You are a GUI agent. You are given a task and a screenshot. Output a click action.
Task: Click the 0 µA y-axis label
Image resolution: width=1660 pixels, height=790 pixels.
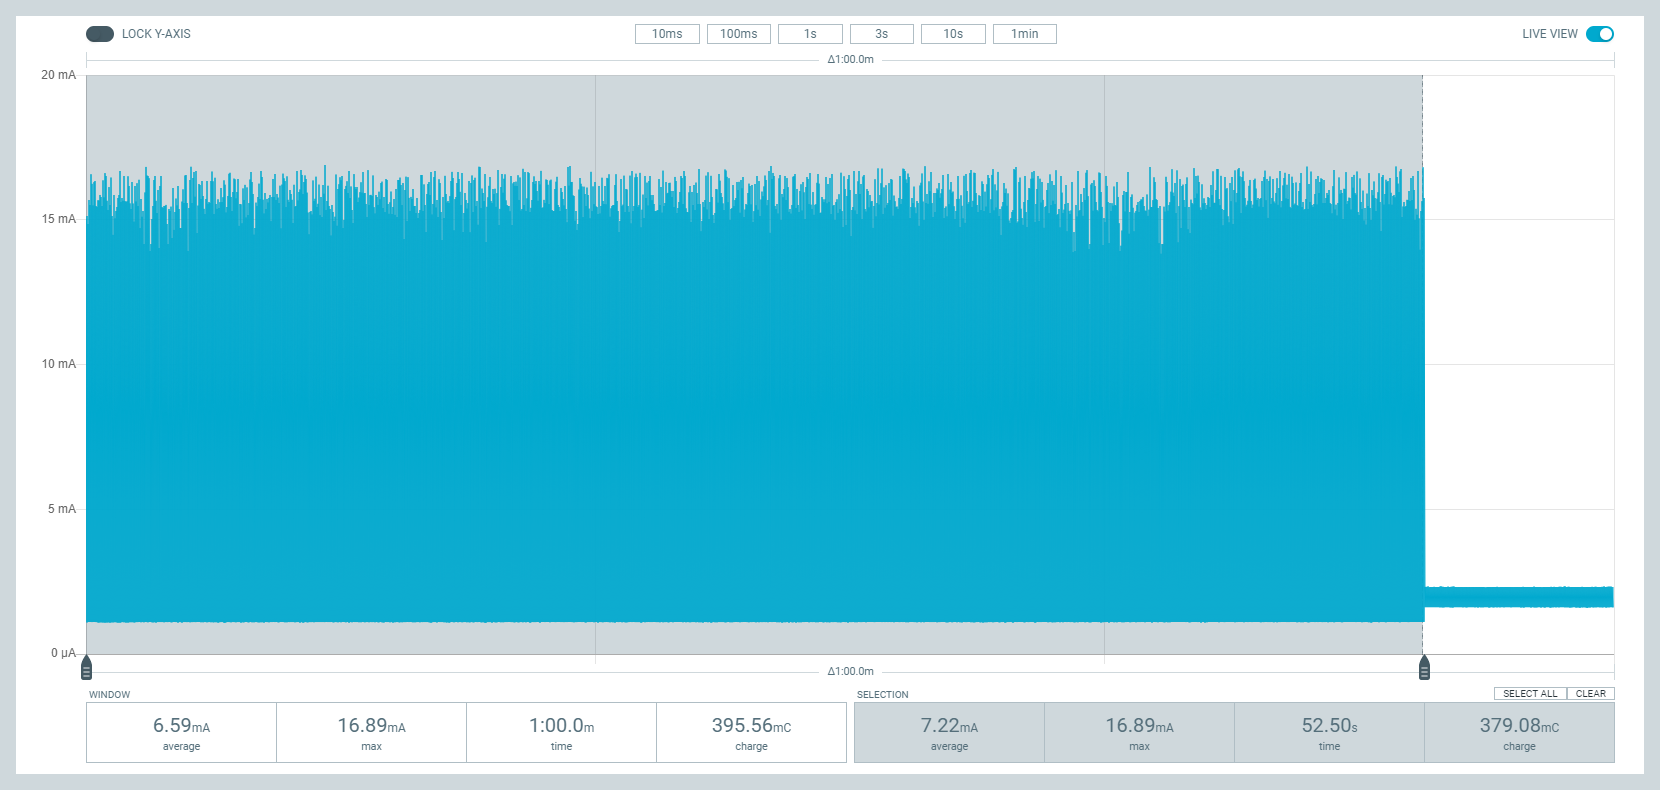[63, 653]
